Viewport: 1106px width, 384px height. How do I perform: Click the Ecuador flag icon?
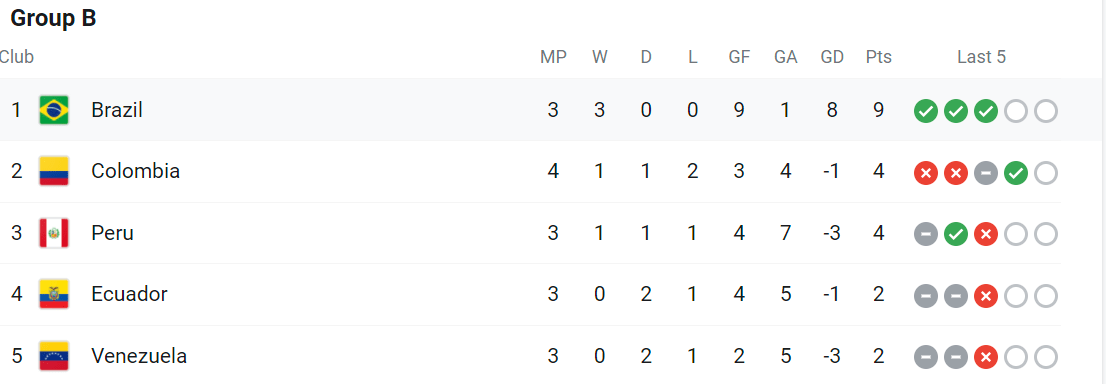click(x=54, y=294)
